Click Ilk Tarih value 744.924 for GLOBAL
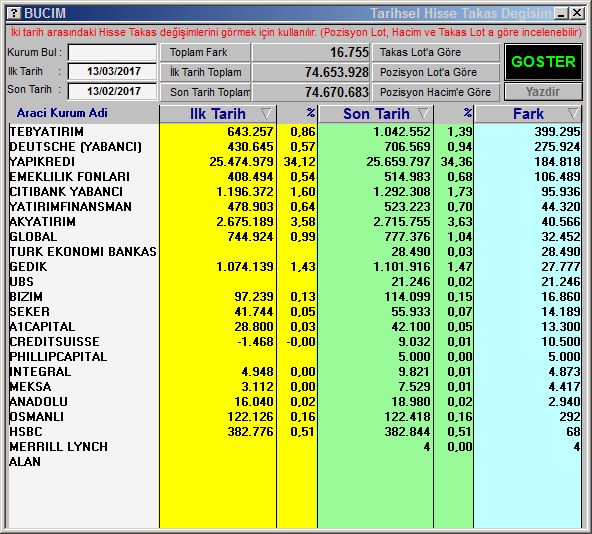The height and width of the screenshot is (534, 592). pos(250,237)
